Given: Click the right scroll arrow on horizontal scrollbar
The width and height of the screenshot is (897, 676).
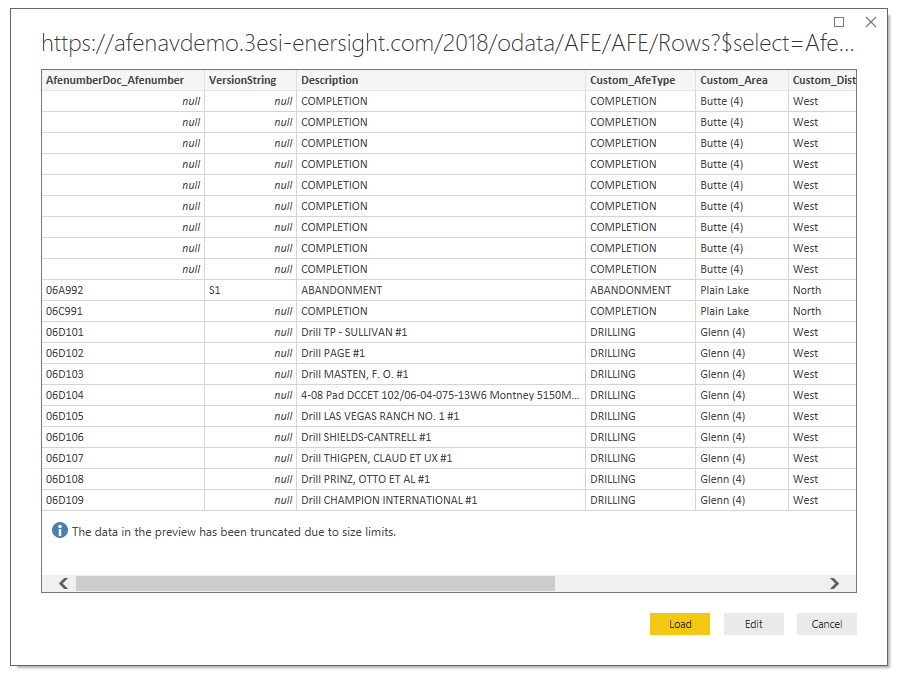Looking at the screenshot, I should click(834, 583).
